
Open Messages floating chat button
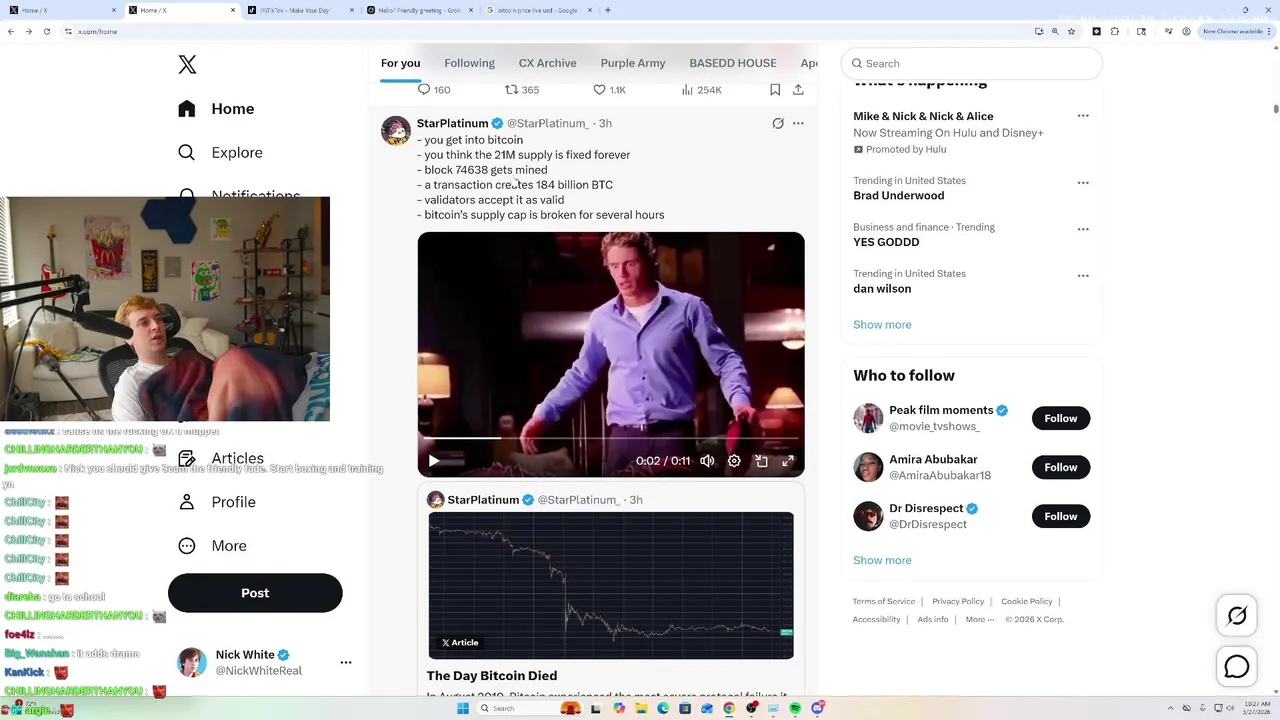coord(1237,667)
